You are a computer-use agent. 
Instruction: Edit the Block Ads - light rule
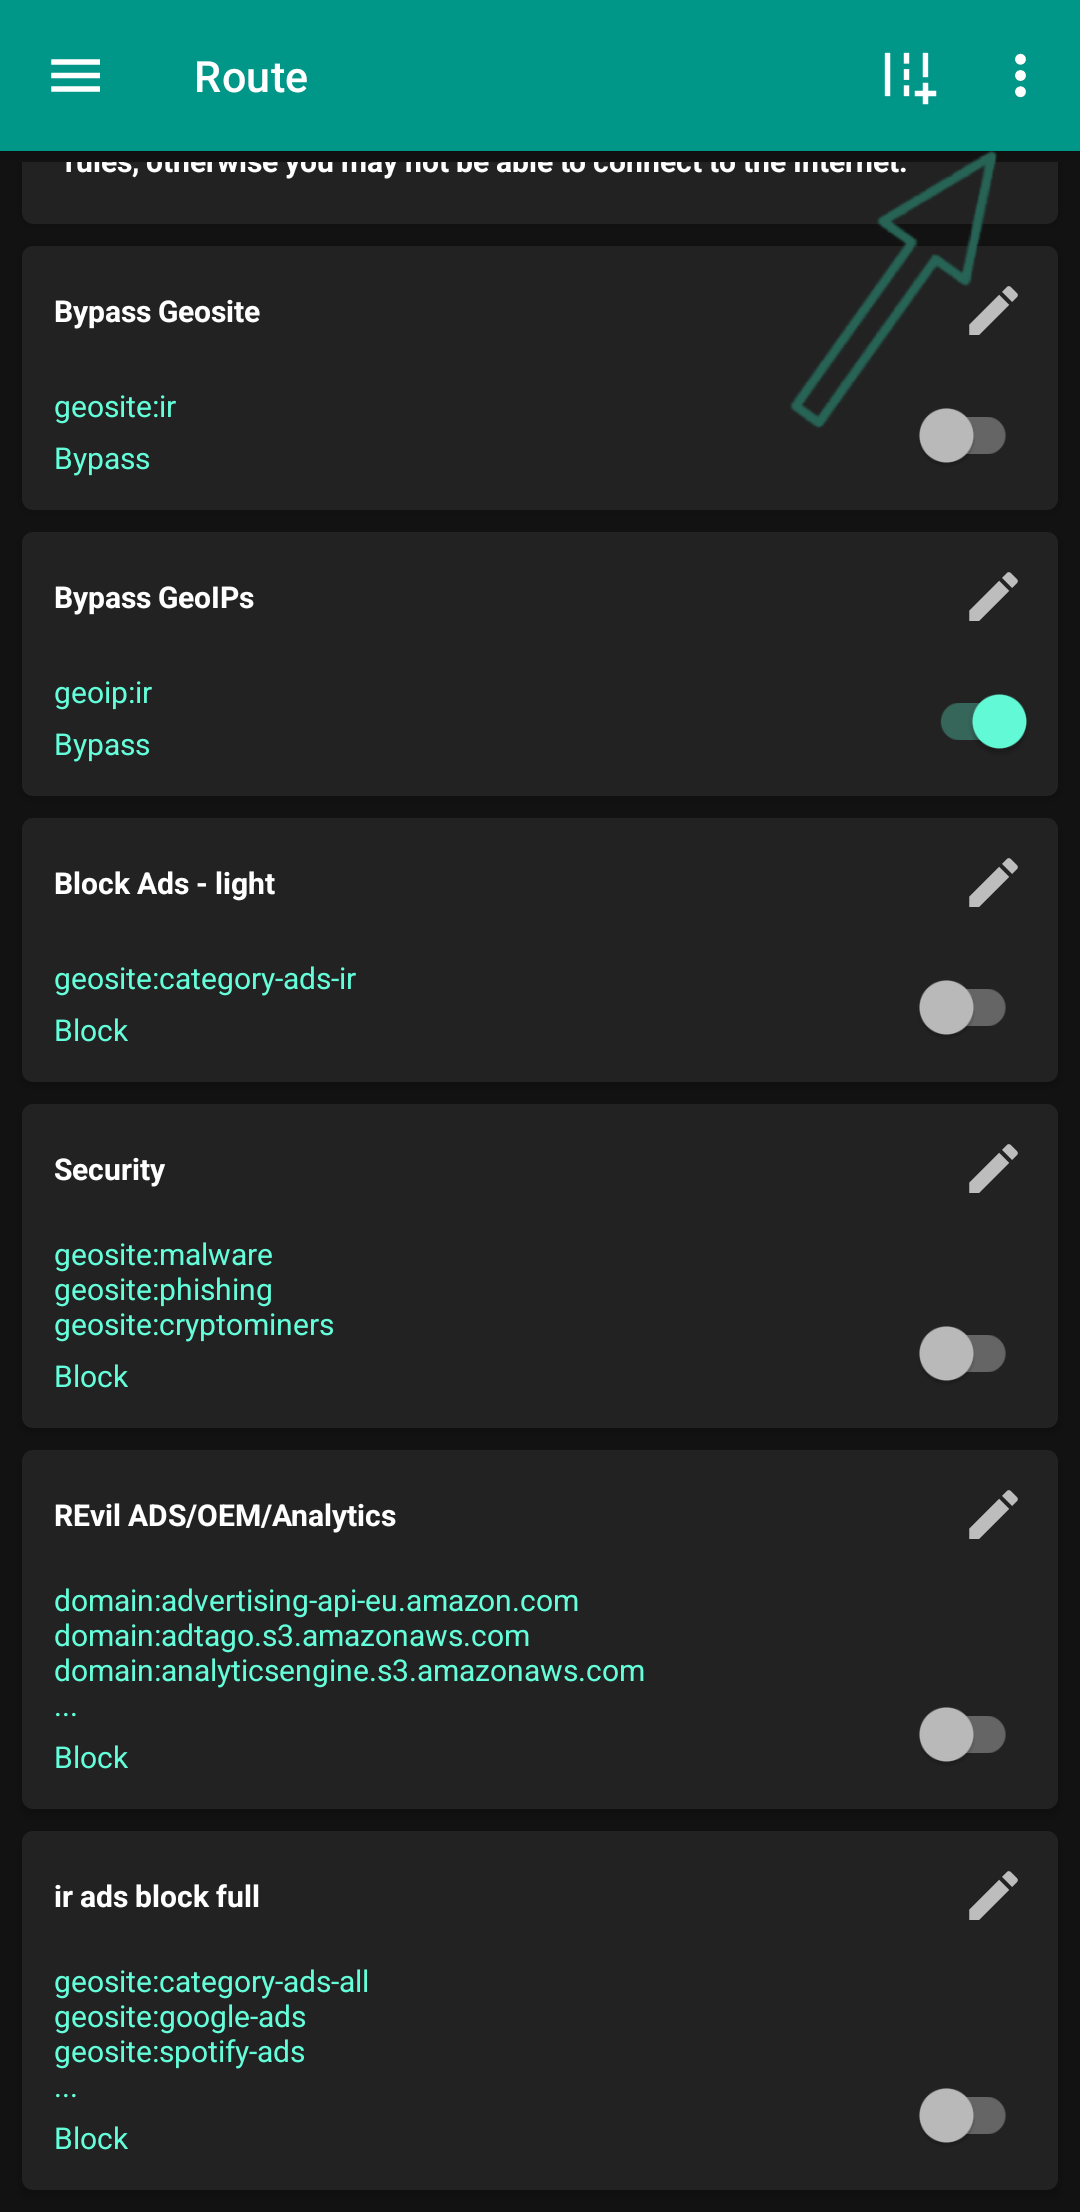[x=993, y=883]
